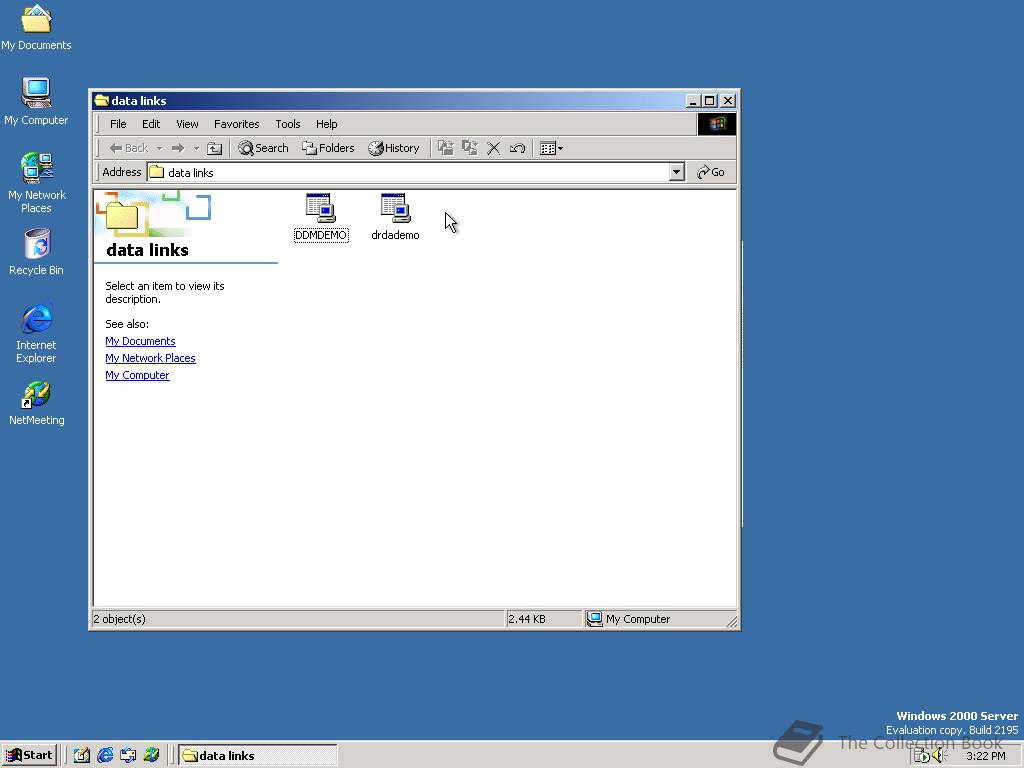This screenshot has width=1024, height=768.
Task: Launch Internet Explorer from quick launch
Action: point(105,755)
